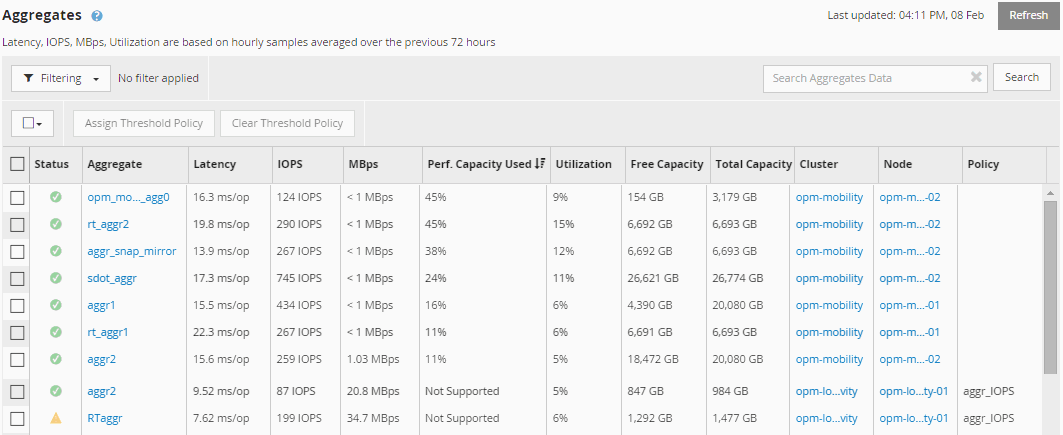
Task: Sort by the Latency column header
Action: point(214,164)
